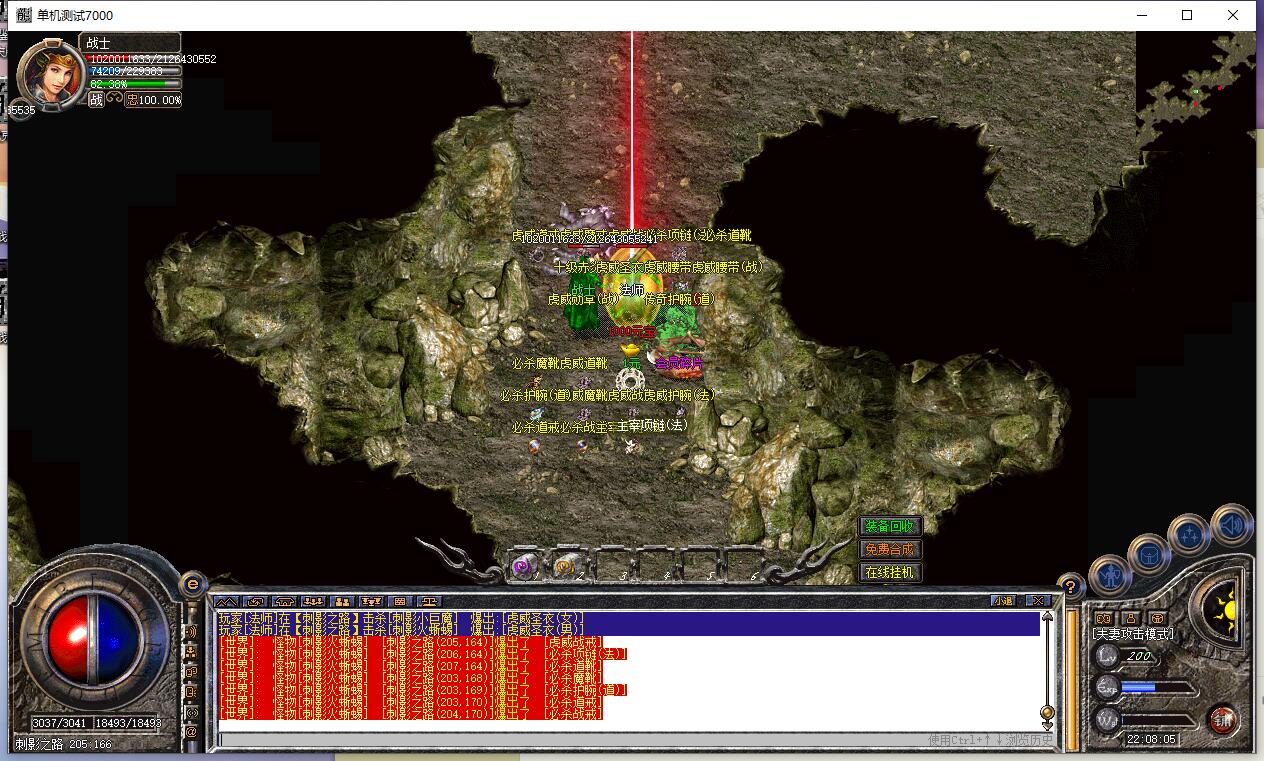Close the chat panel with X button
The height and width of the screenshot is (761, 1264).
pyautogui.click(x=1039, y=601)
